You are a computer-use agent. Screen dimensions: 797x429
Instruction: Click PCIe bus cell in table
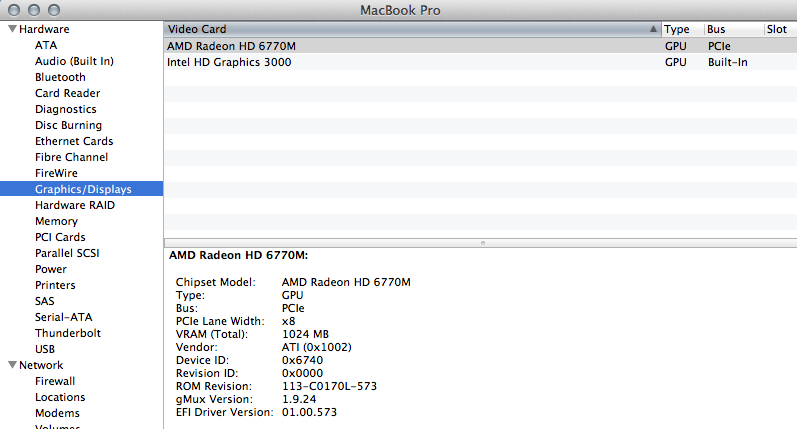719,46
